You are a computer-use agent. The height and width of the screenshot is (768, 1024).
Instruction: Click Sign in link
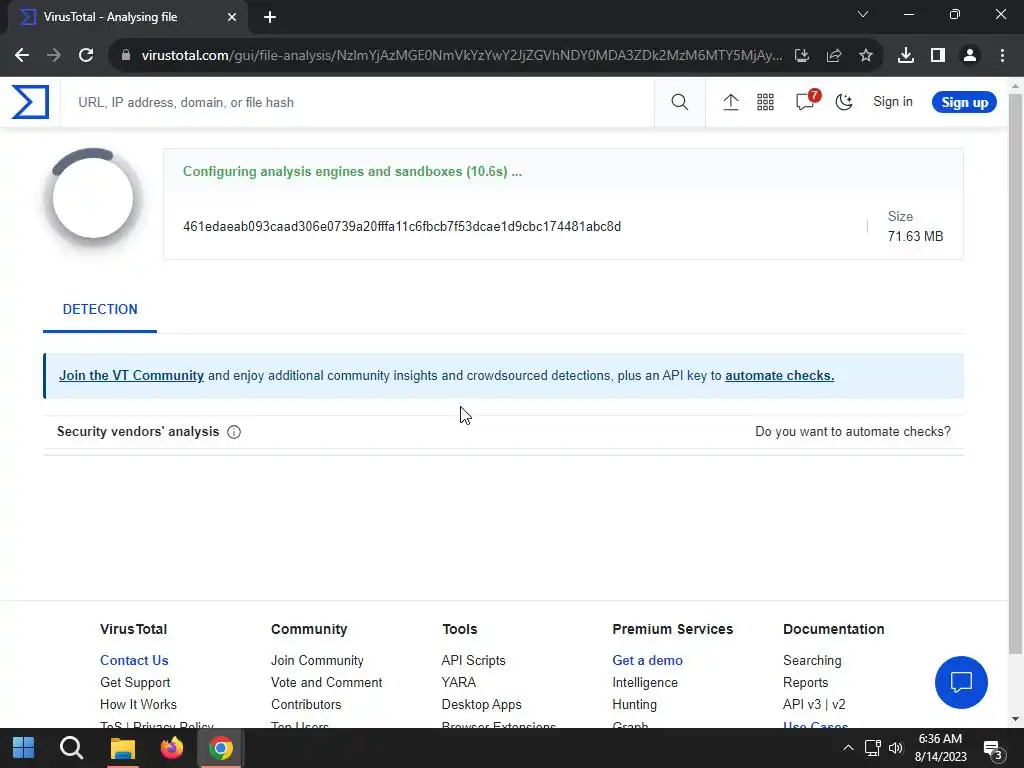point(893,102)
